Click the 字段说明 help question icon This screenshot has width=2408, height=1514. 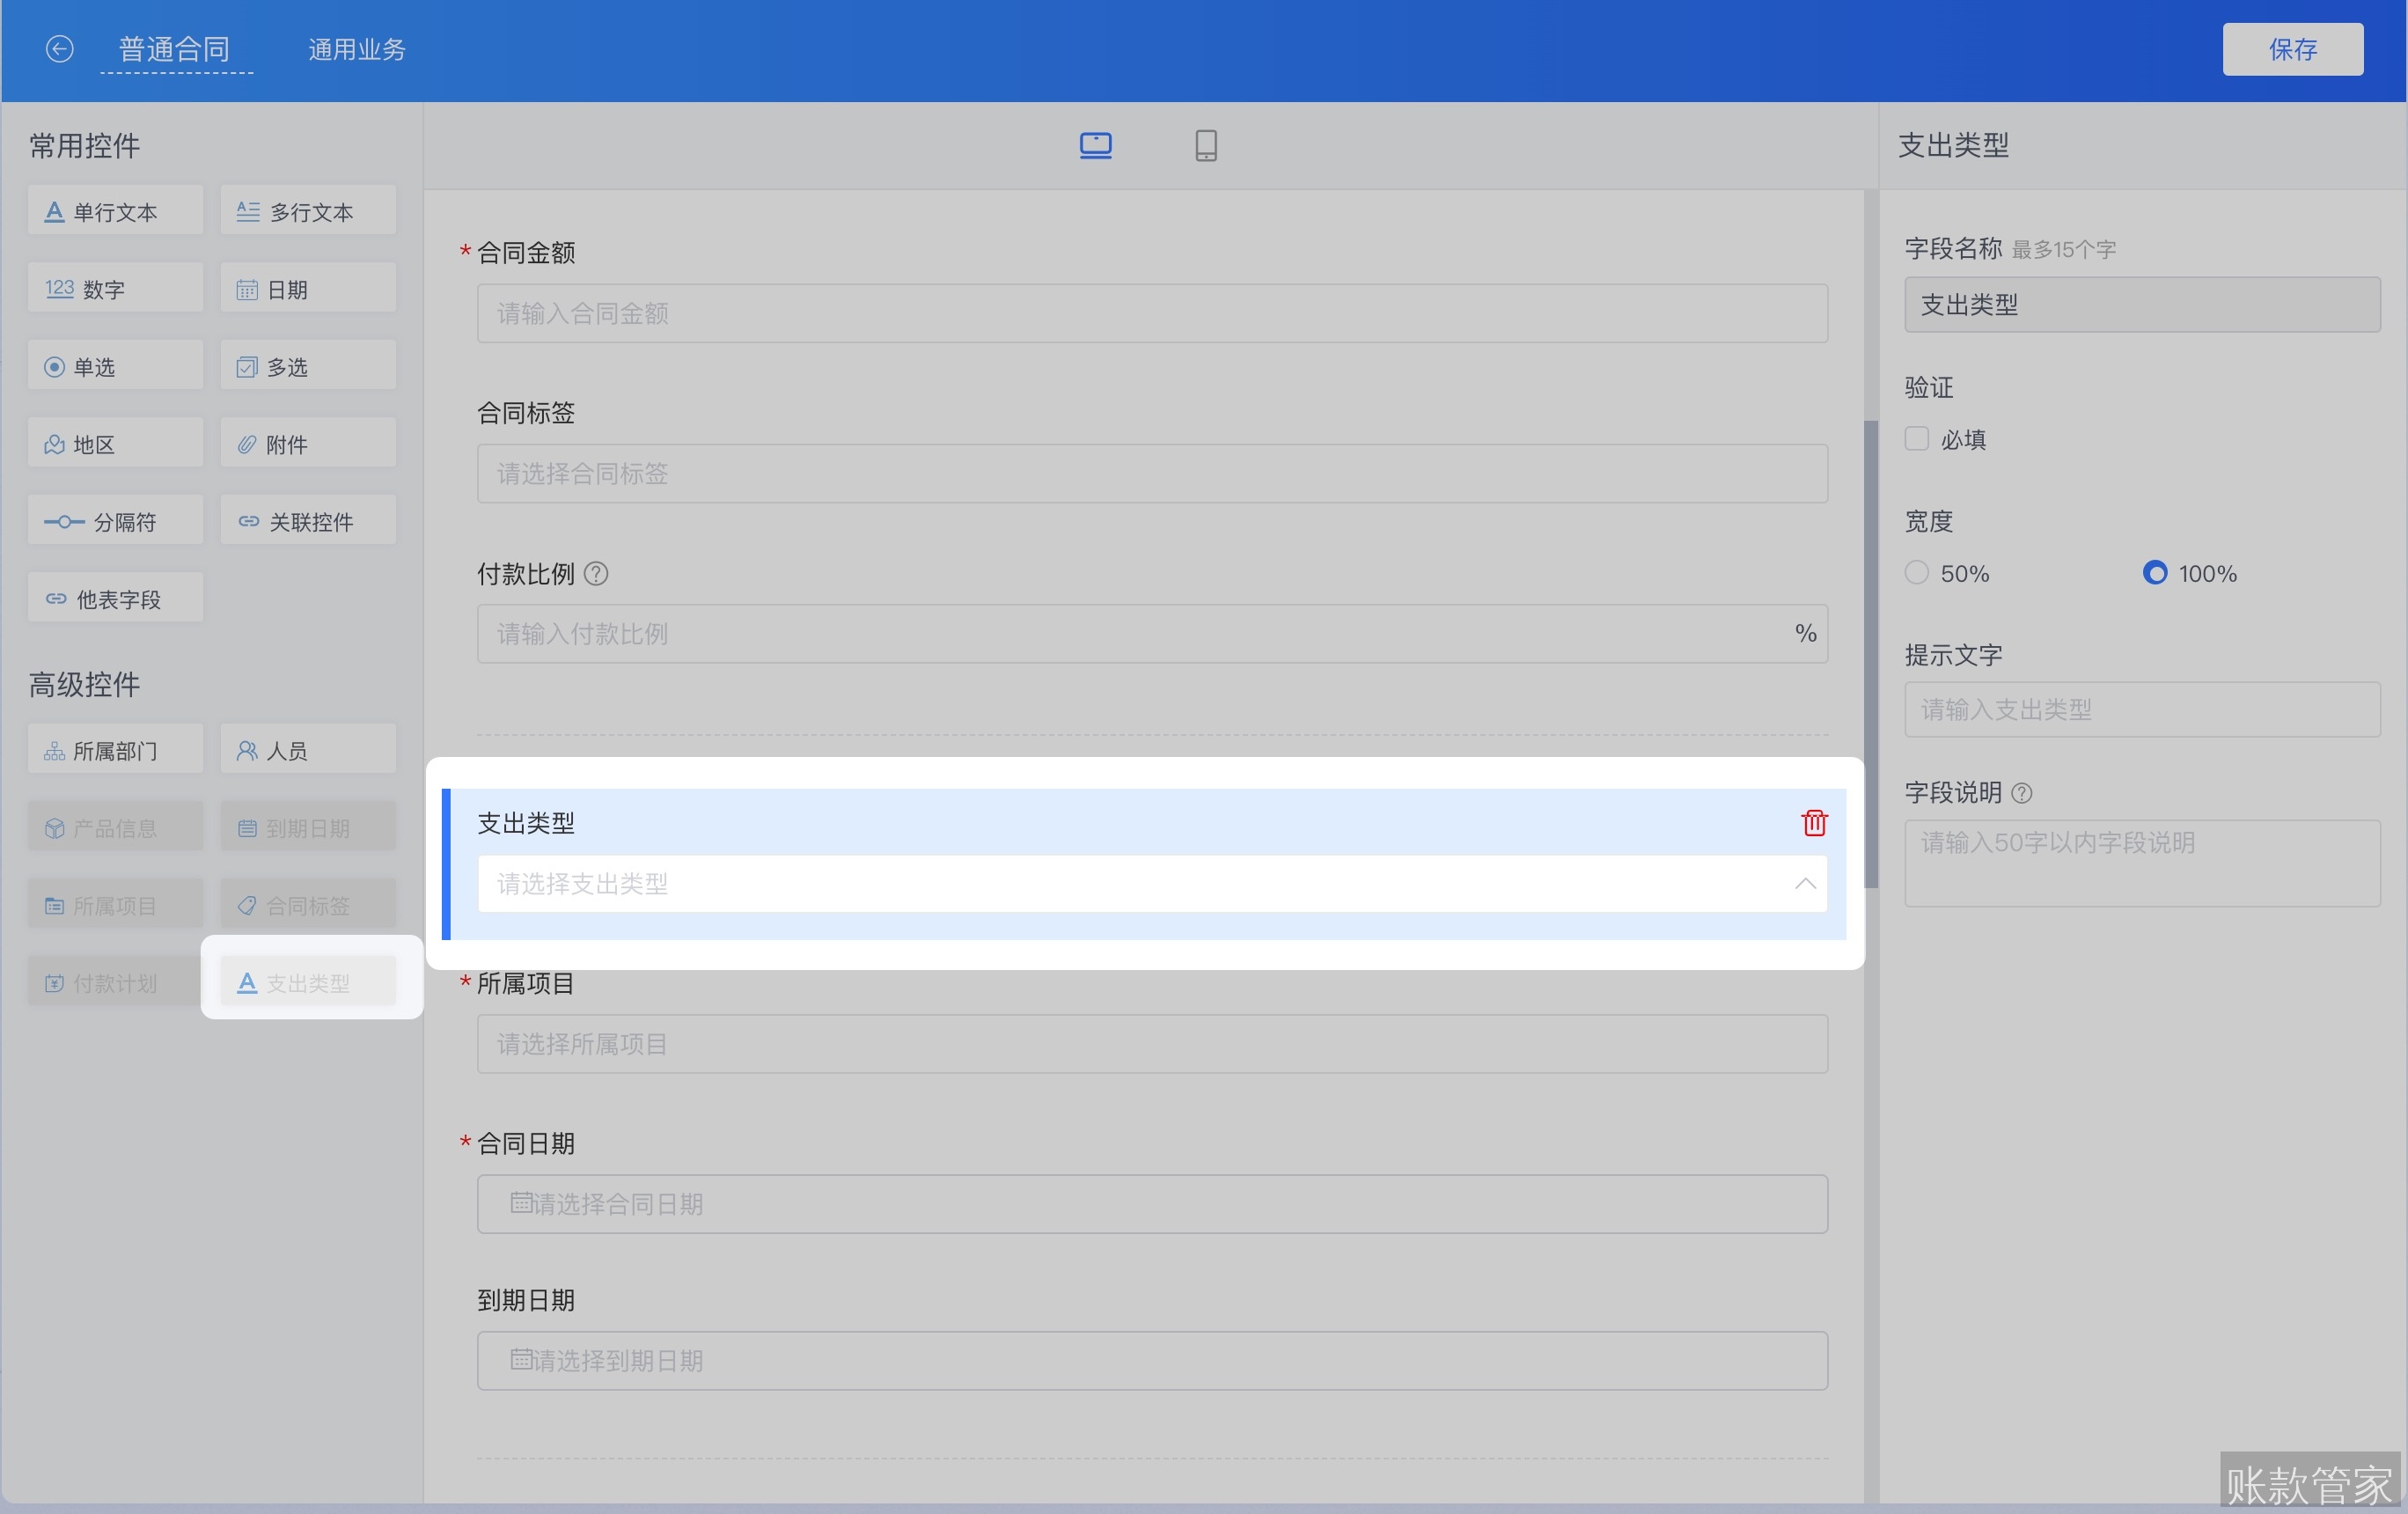coord(2021,793)
